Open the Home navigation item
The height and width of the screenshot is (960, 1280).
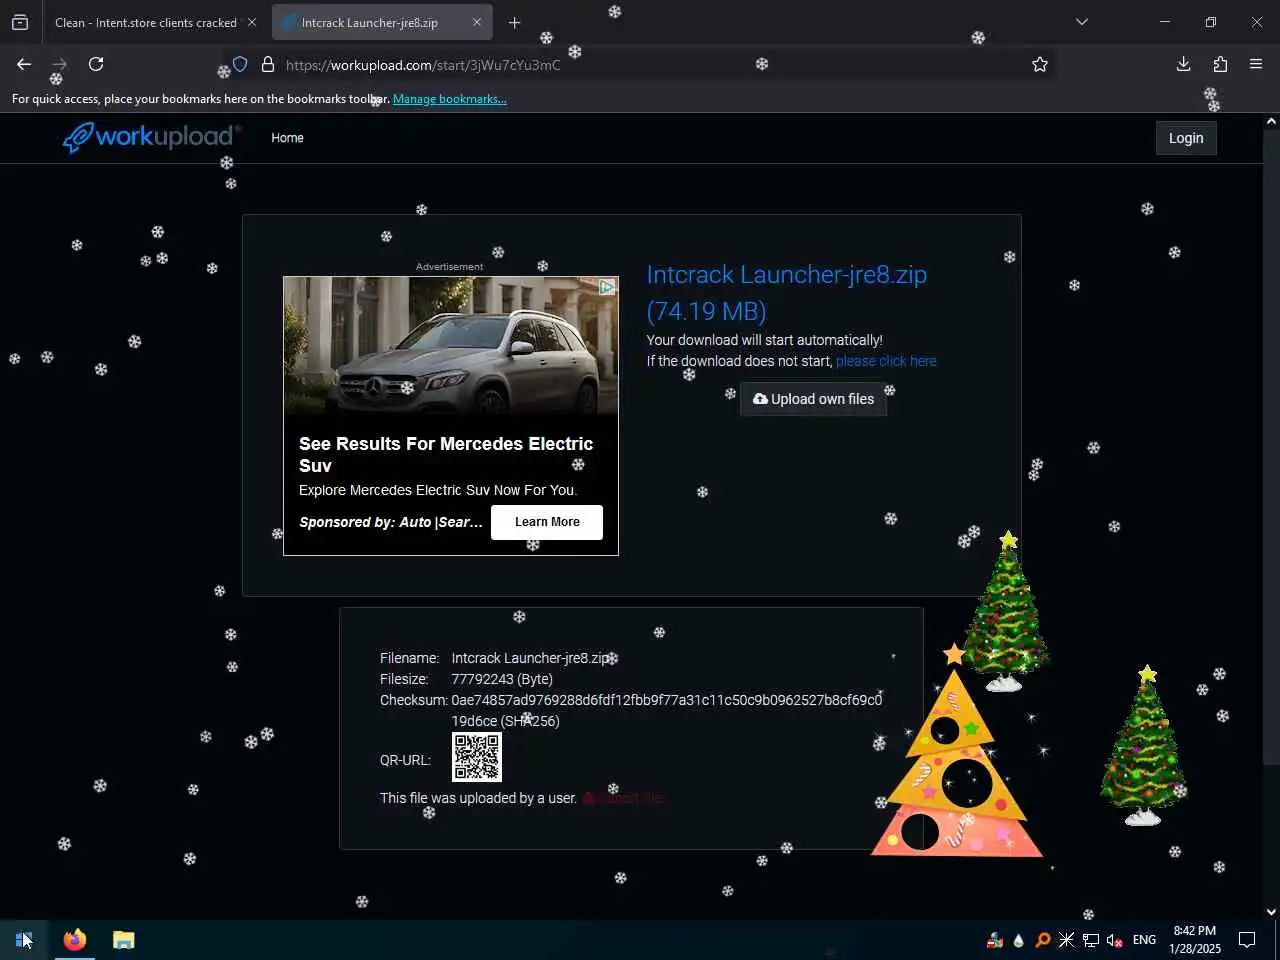tap(287, 138)
